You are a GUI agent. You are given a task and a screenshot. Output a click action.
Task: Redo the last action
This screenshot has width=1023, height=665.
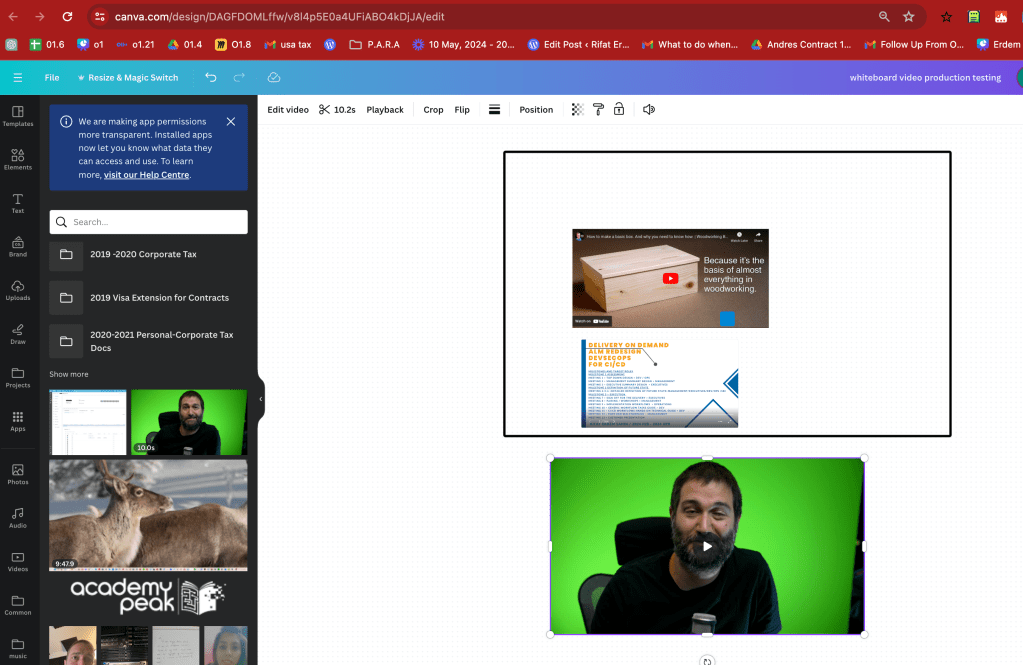click(239, 77)
